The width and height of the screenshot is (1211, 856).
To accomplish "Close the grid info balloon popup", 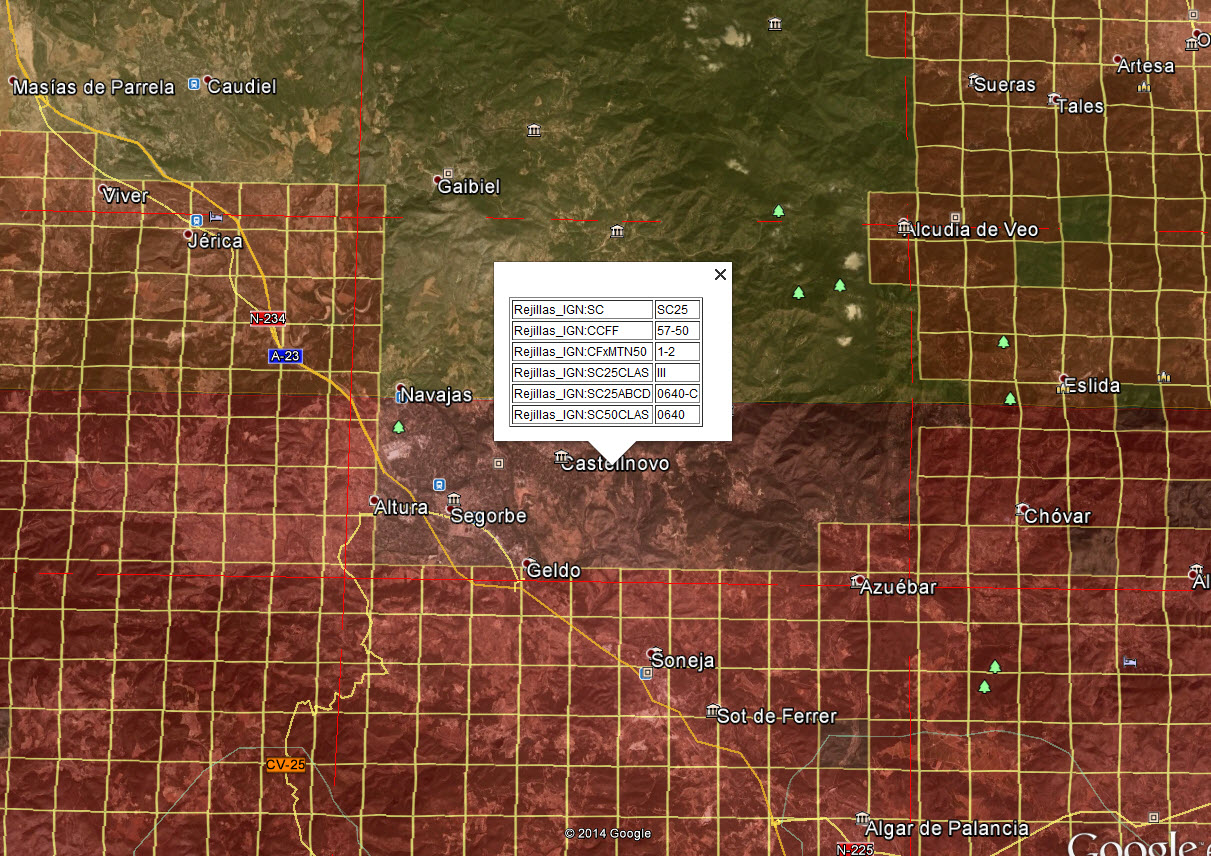I will pos(719,274).
